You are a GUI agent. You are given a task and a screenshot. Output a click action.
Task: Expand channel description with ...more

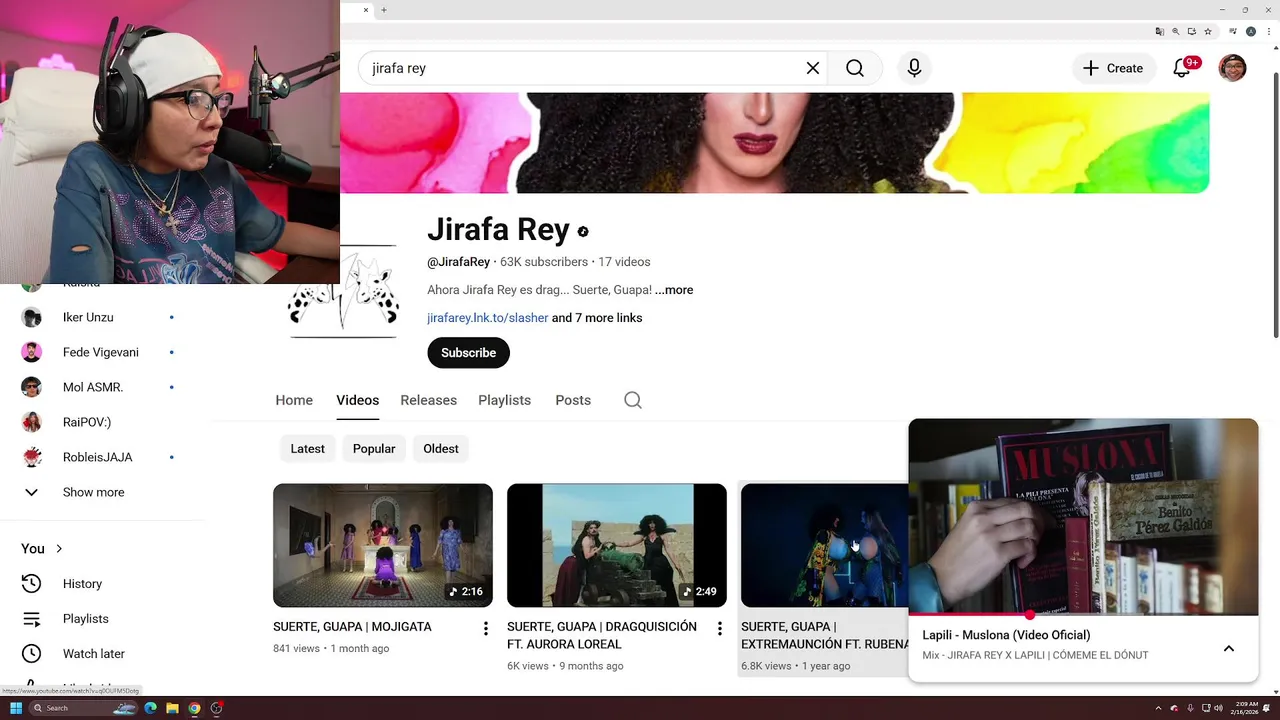(674, 290)
